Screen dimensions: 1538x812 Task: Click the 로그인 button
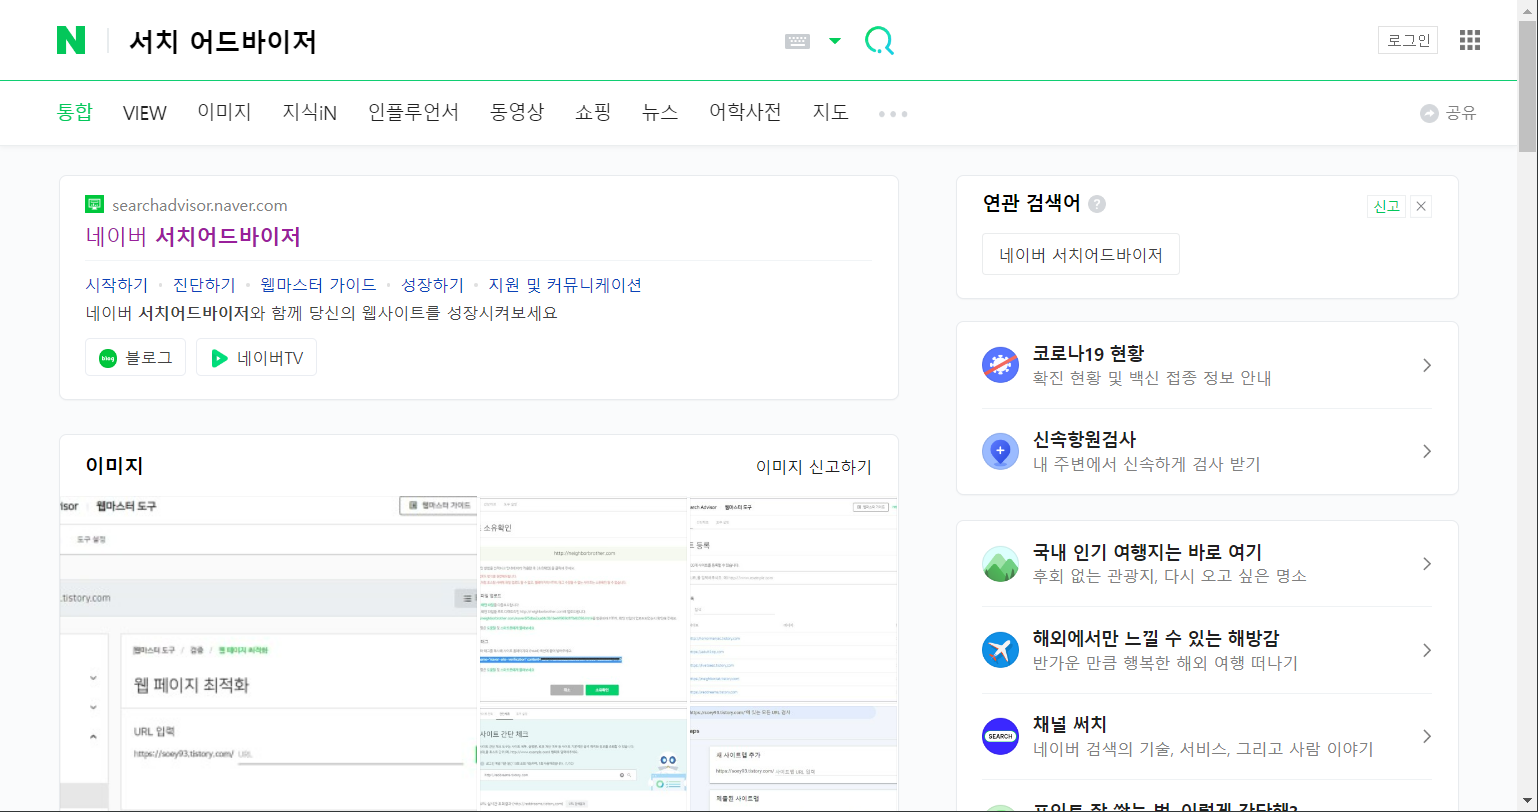[x=1408, y=40]
